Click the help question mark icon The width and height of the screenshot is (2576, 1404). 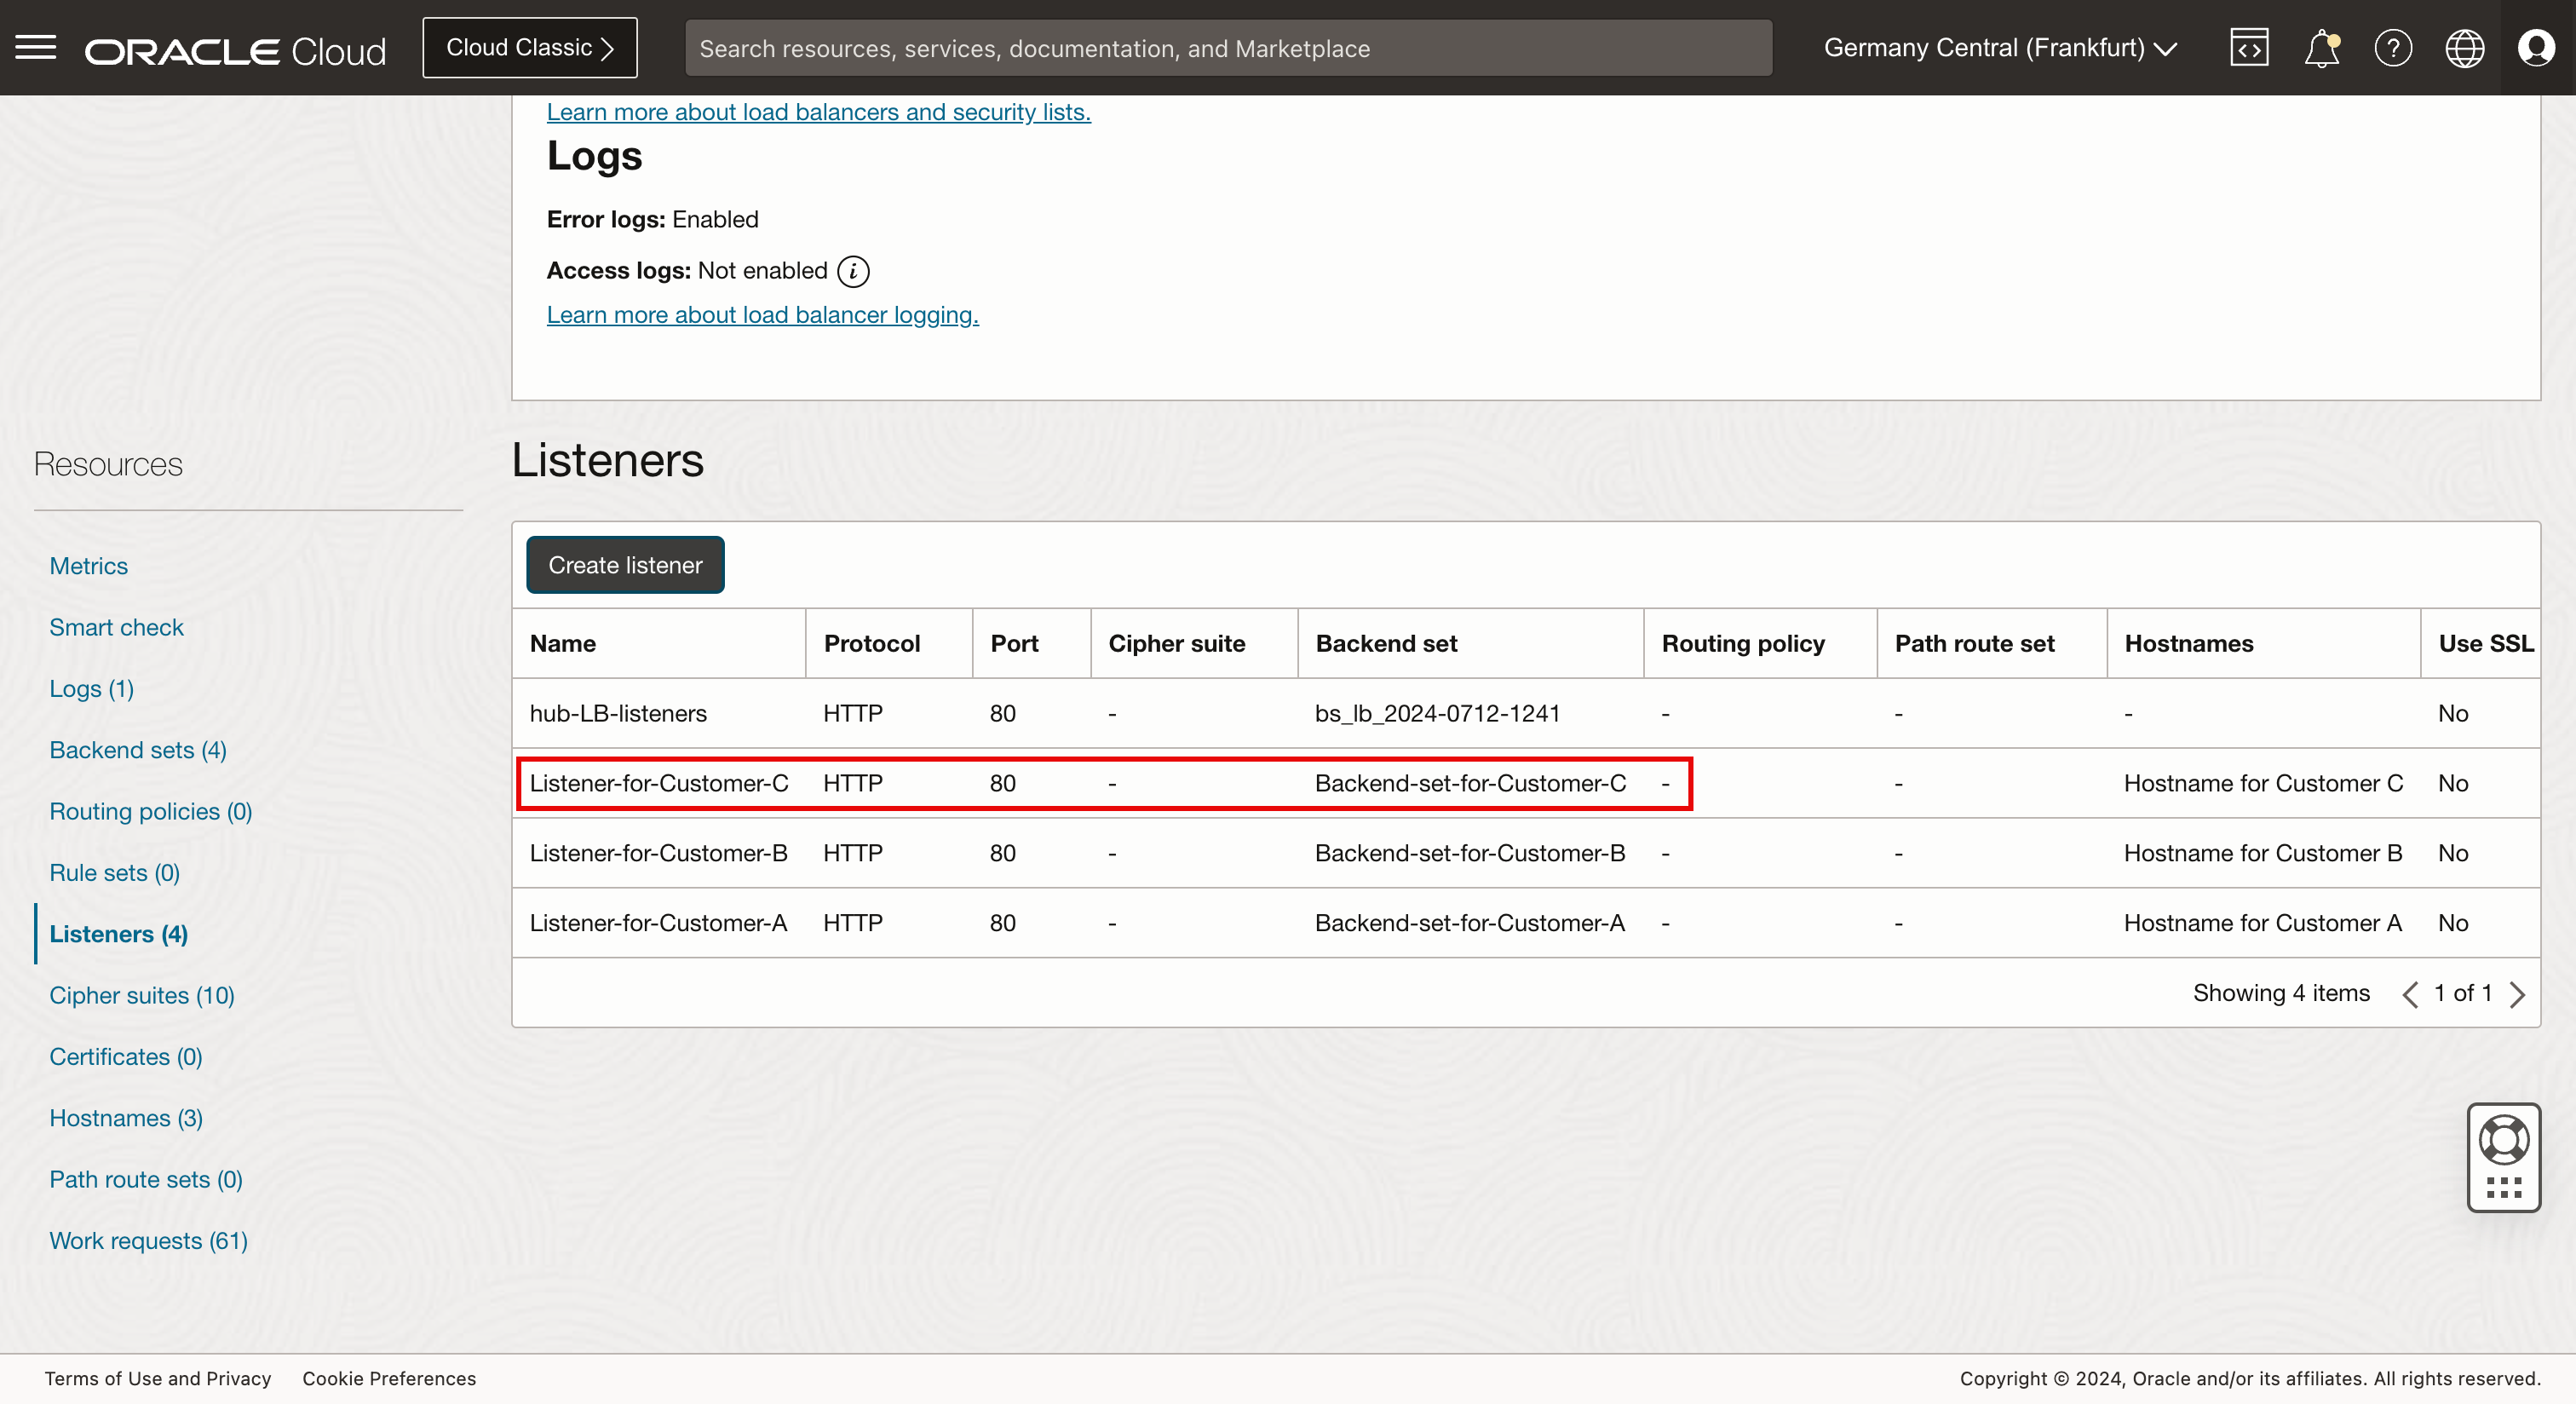pyautogui.click(x=2393, y=48)
